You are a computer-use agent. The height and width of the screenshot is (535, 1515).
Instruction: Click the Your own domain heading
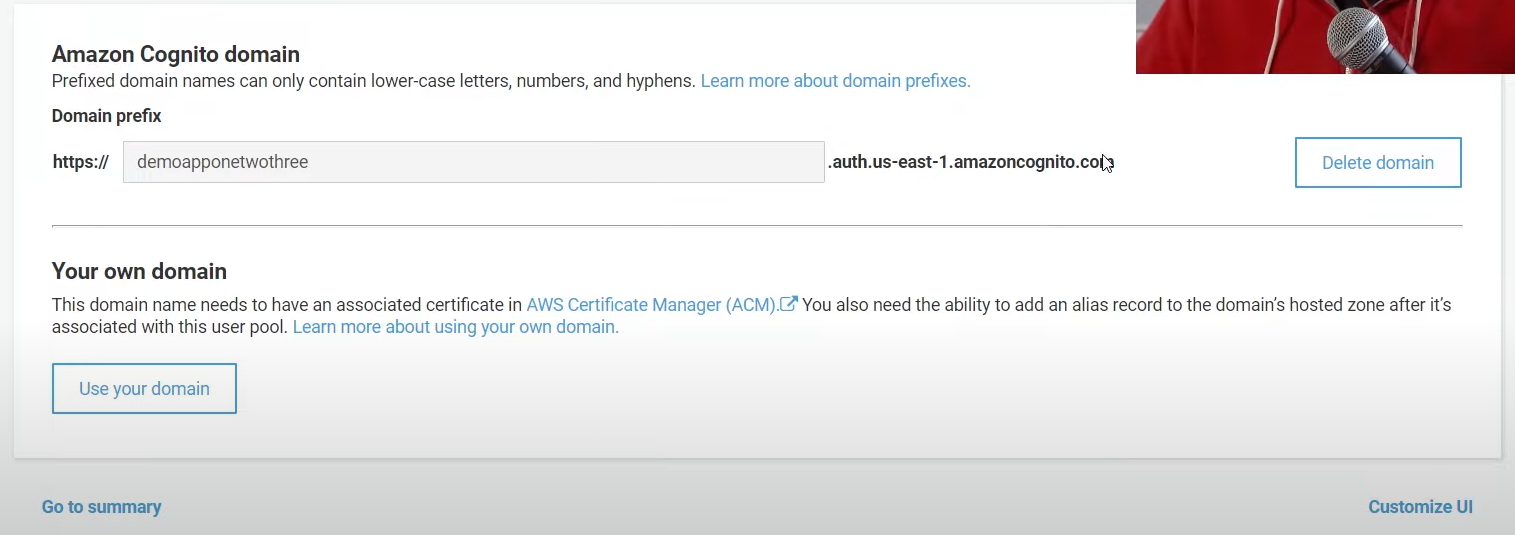[139, 271]
